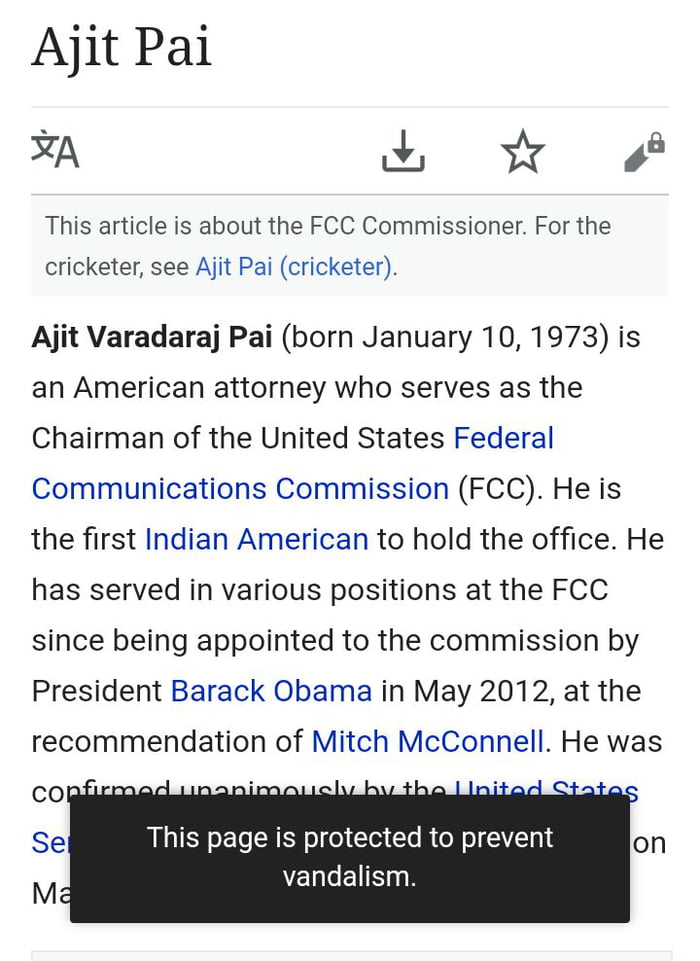Screen dimensions: 700x961
Task: Click the partially hidden Senate link
Action: (x=50, y=843)
